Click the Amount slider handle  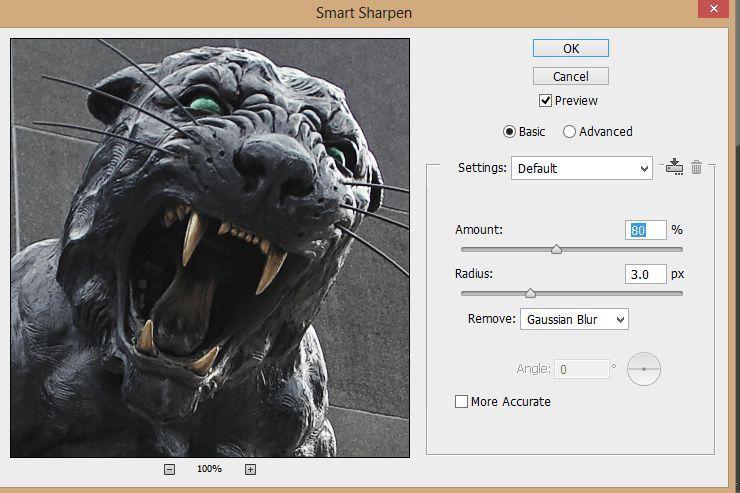556,250
